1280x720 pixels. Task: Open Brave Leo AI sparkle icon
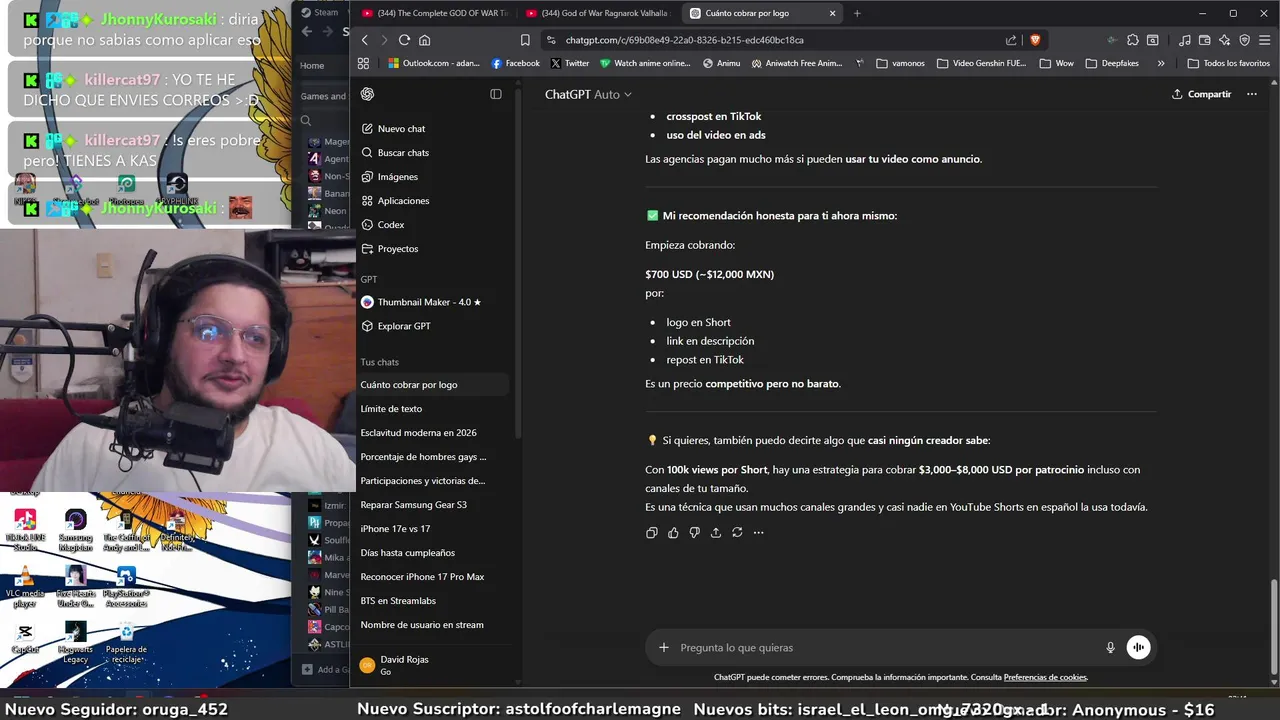pyautogui.click(x=1225, y=40)
